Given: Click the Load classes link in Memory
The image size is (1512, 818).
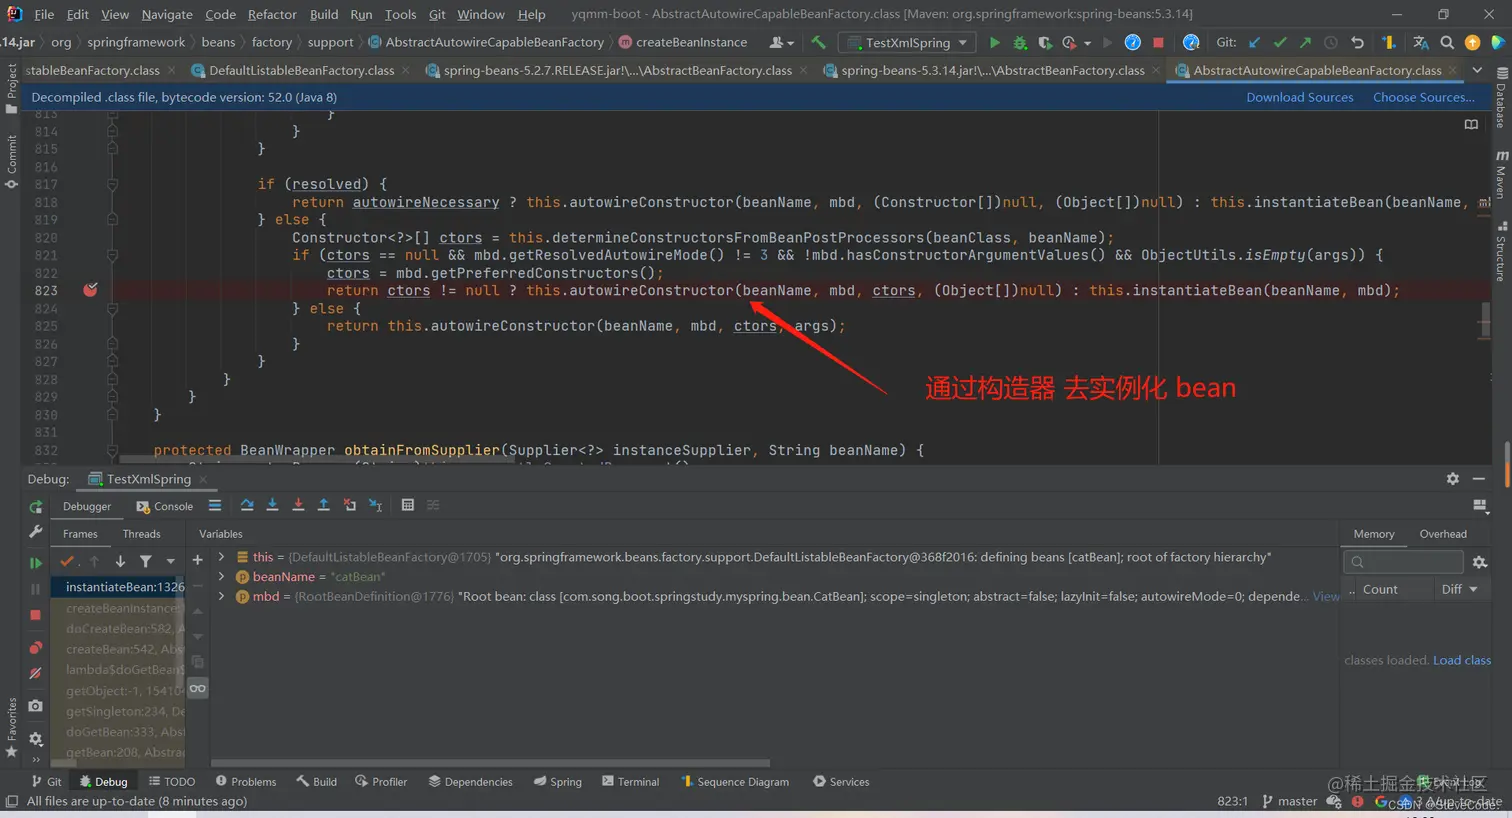Looking at the screenshot, I should [x=1462, y=660].
